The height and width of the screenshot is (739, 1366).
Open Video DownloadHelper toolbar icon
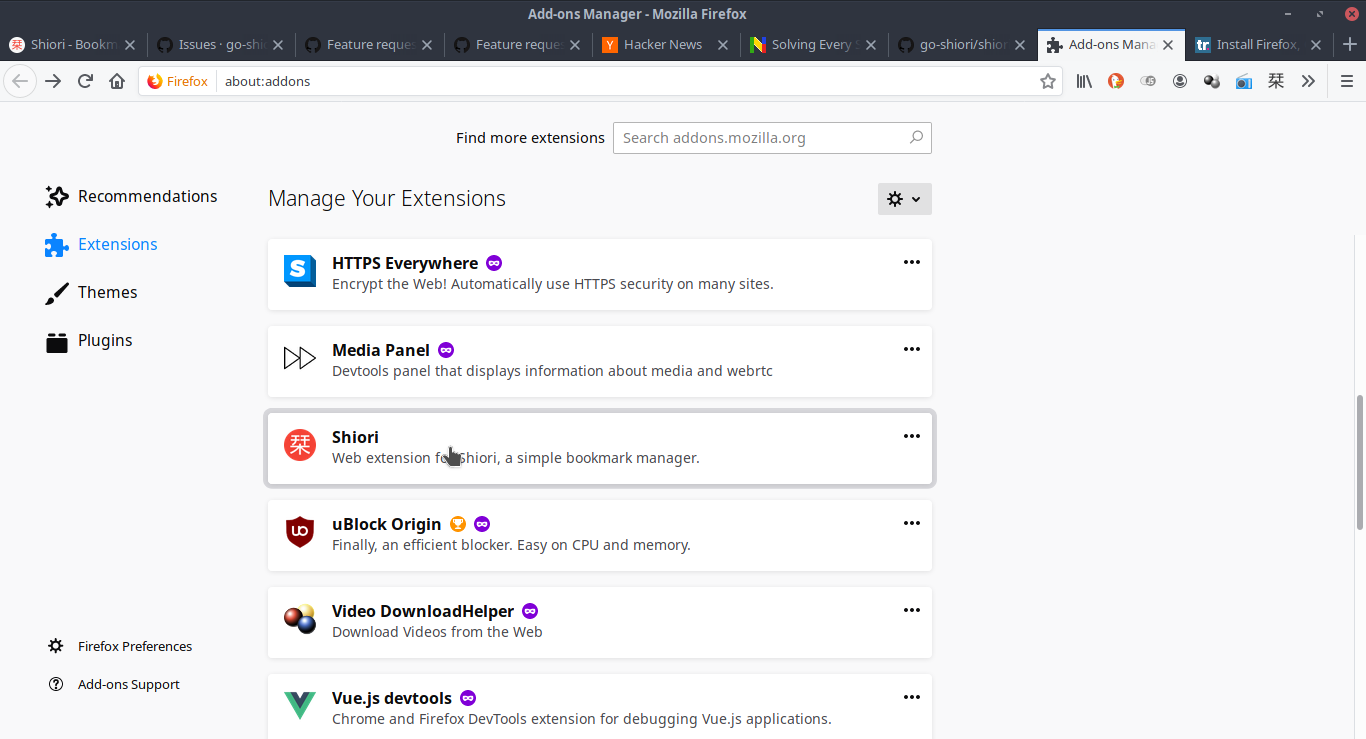click(1212, 81)
